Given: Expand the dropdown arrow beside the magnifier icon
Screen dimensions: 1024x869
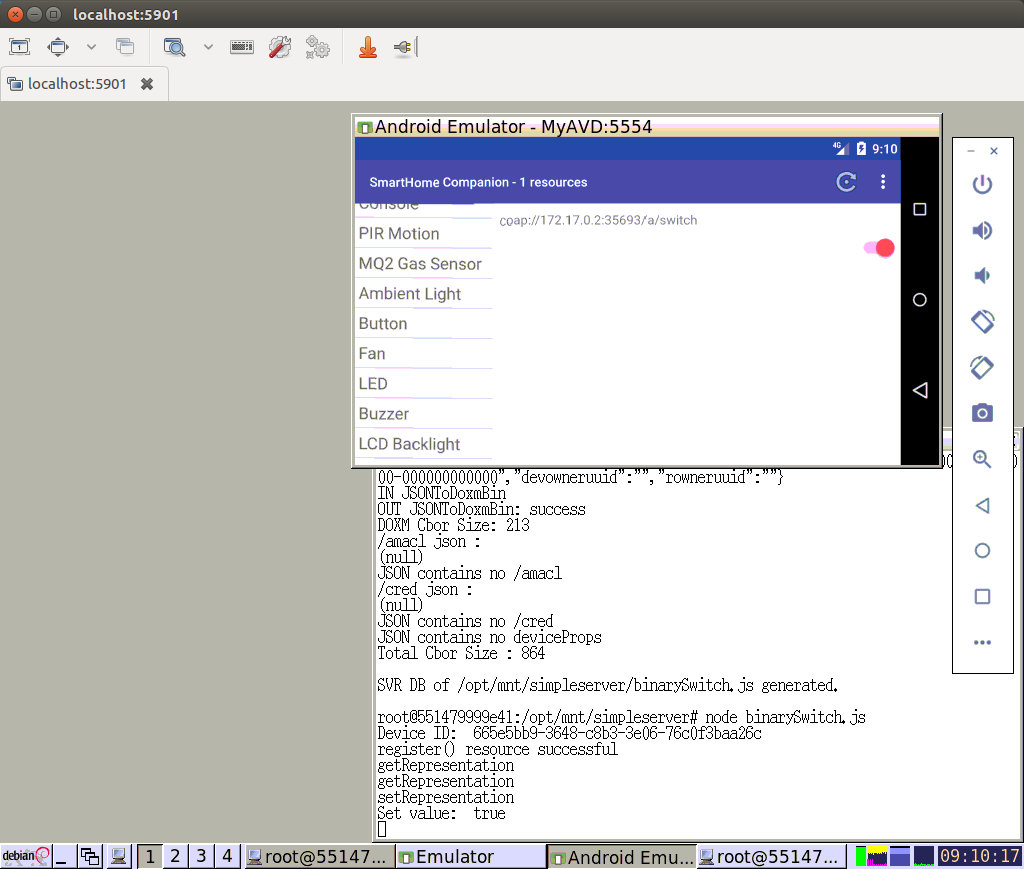Looking at the screenshot, I should pyautogui.click(x=208, y=47).
